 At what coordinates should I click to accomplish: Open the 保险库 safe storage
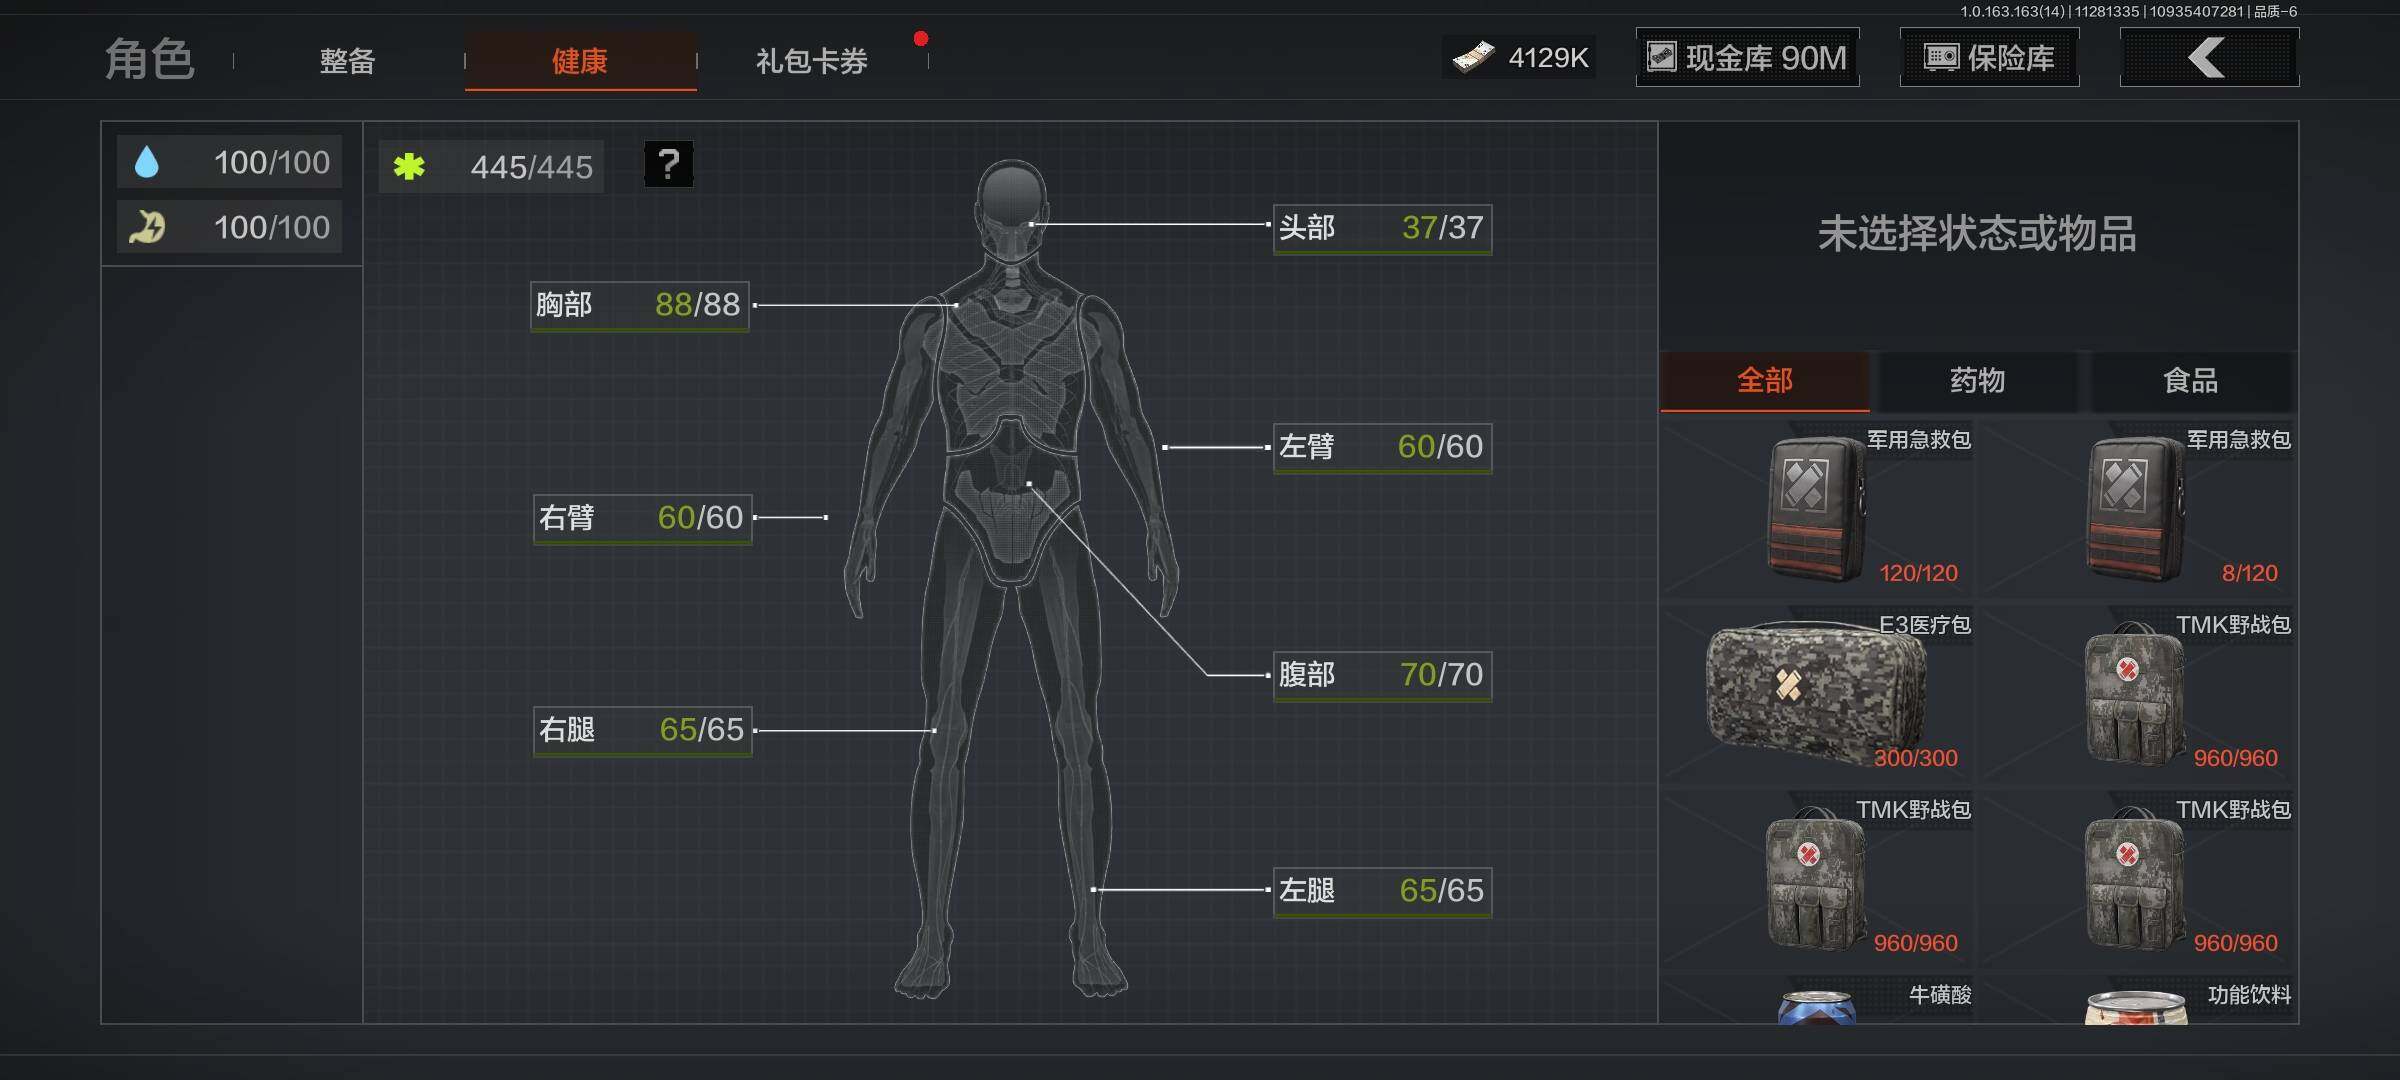click(1989, 58)
